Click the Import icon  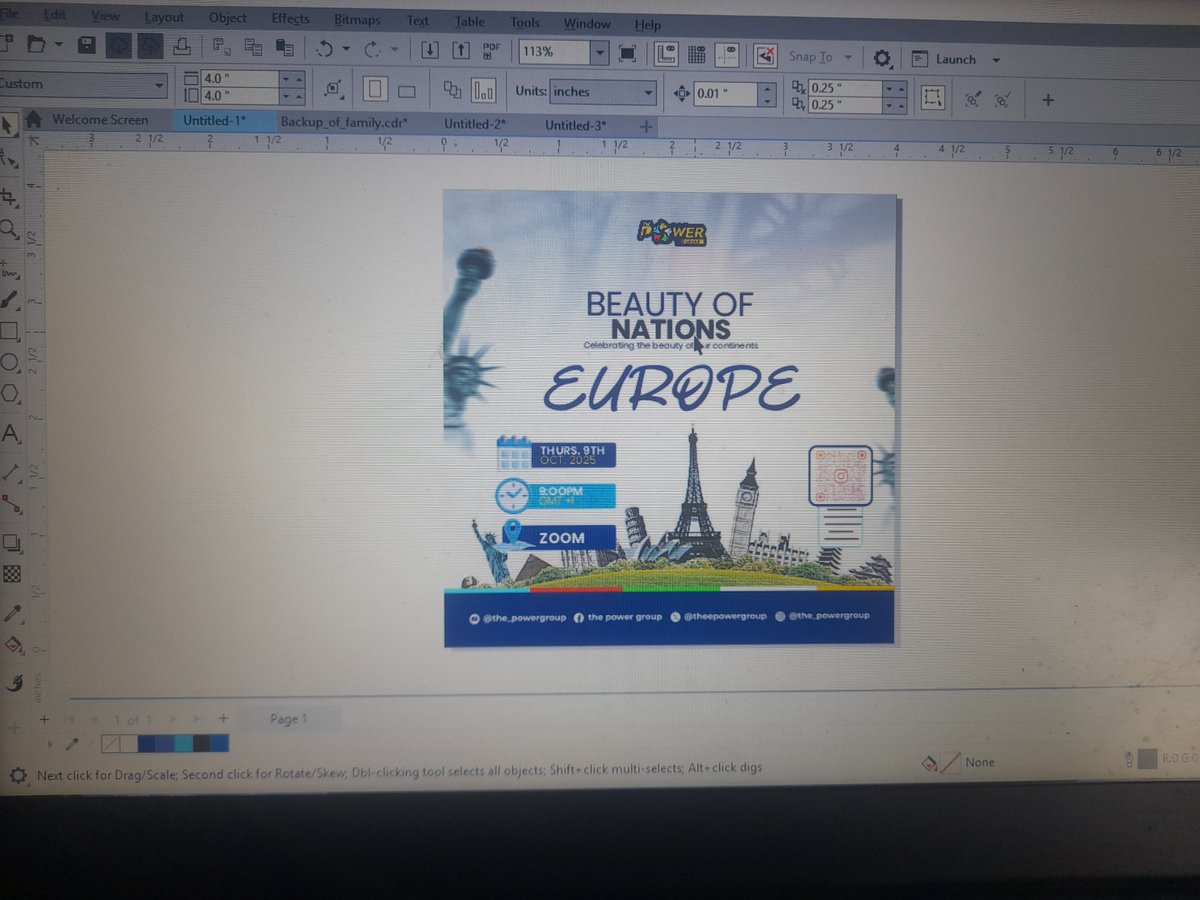pos(429,50)
